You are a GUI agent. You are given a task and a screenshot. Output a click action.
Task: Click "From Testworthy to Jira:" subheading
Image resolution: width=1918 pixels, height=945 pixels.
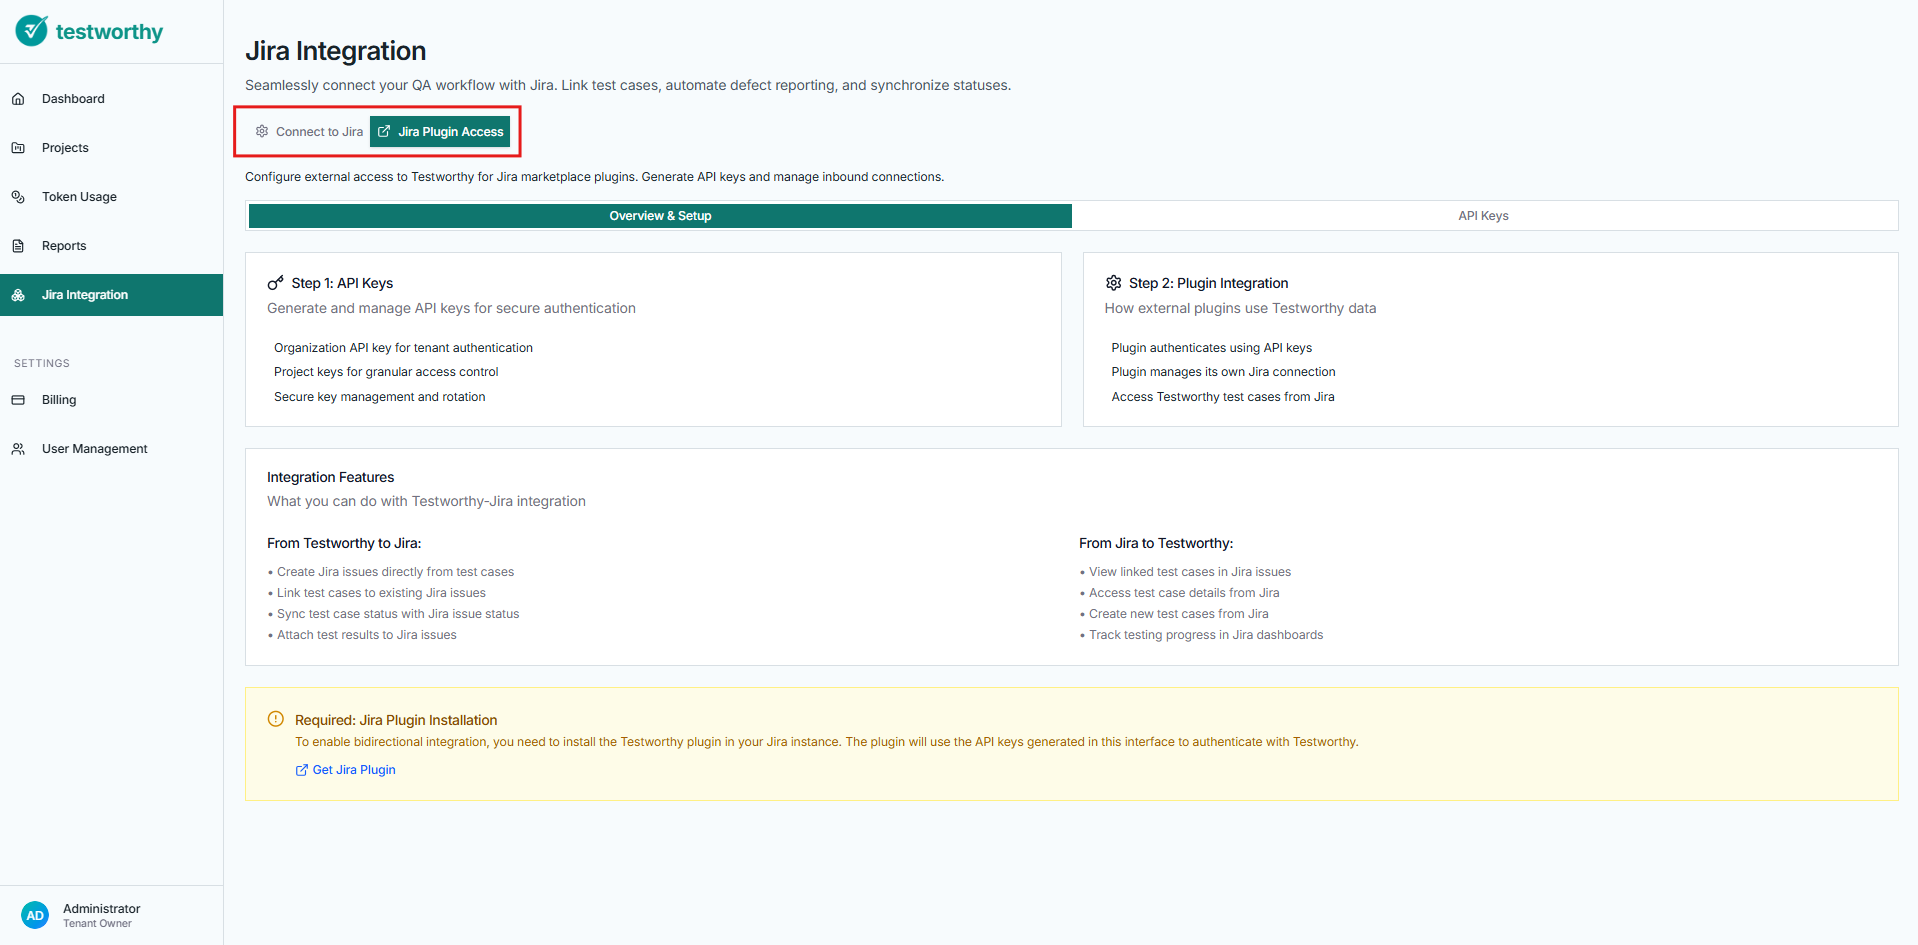(344, 543)
